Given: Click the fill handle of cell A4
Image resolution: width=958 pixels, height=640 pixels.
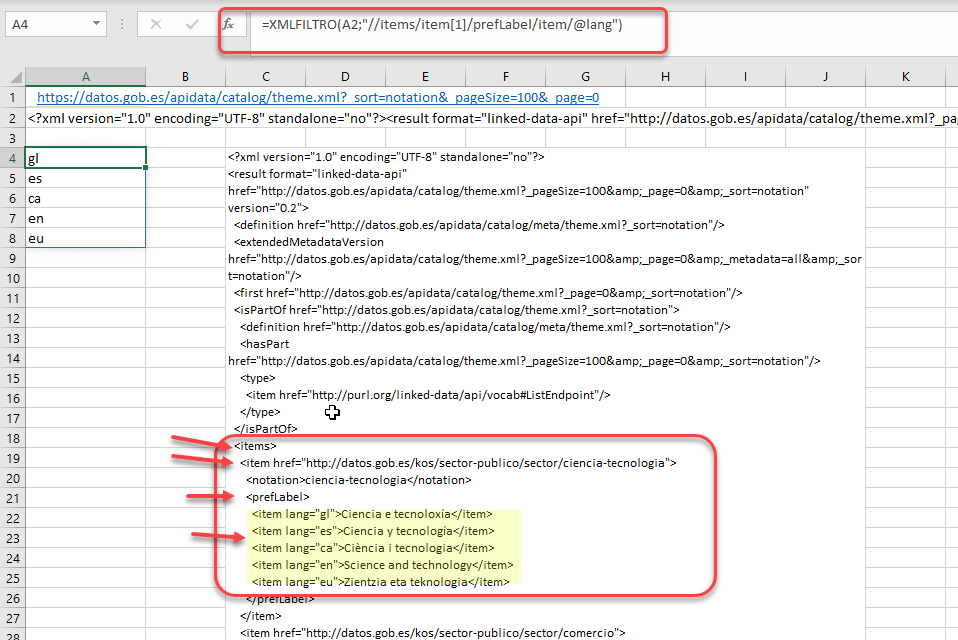Looking at the screenshot, I should click(145, 167).
